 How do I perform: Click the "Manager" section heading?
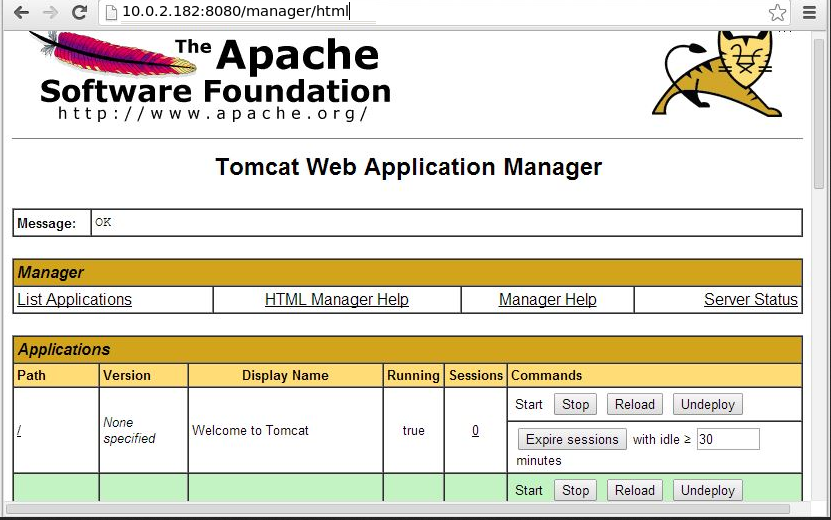coord(51,272)
